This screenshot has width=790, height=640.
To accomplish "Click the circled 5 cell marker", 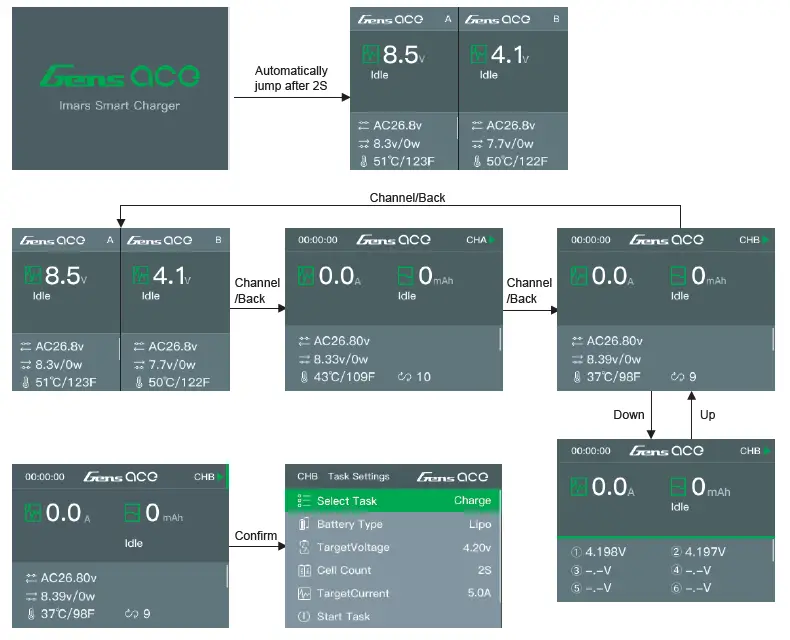I will (x=576, y=588).
